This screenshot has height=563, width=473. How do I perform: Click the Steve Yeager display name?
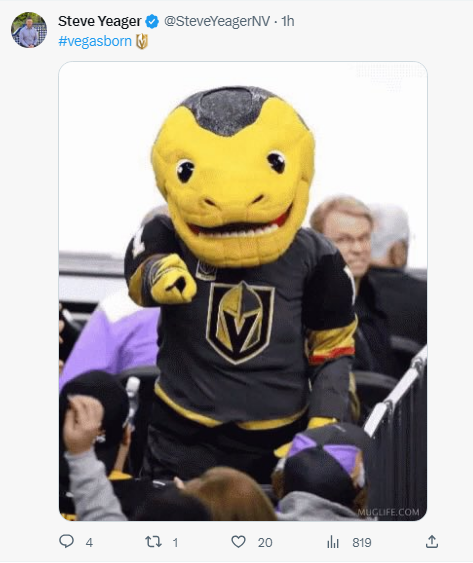click(100, 21)
